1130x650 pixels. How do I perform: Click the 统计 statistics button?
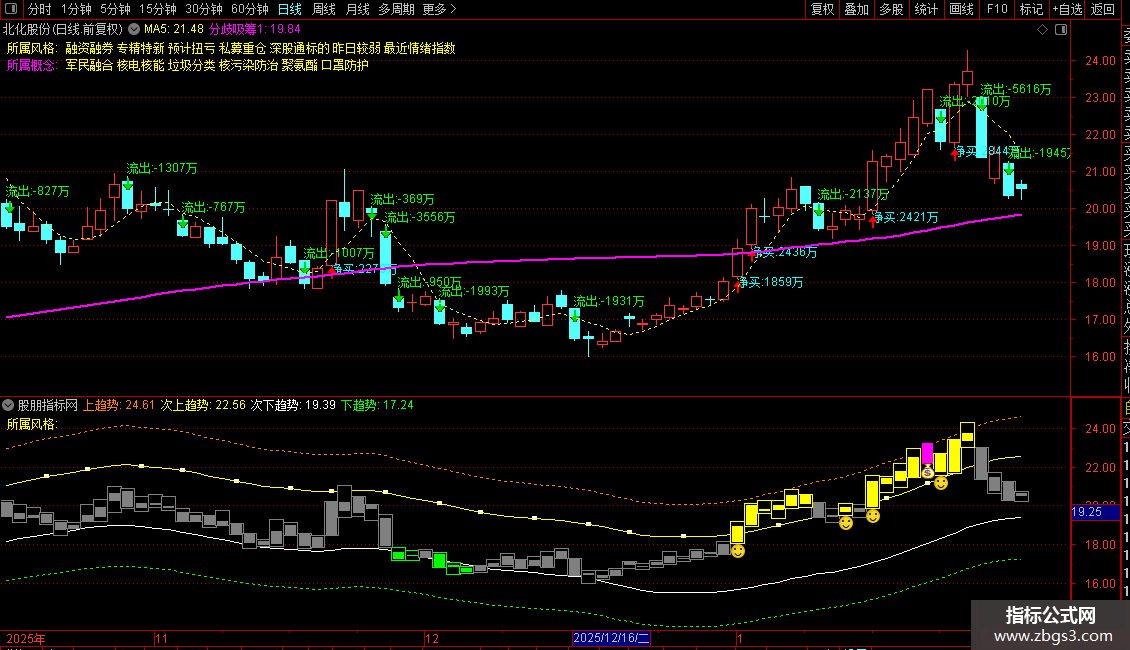click(x=926, y=9)
